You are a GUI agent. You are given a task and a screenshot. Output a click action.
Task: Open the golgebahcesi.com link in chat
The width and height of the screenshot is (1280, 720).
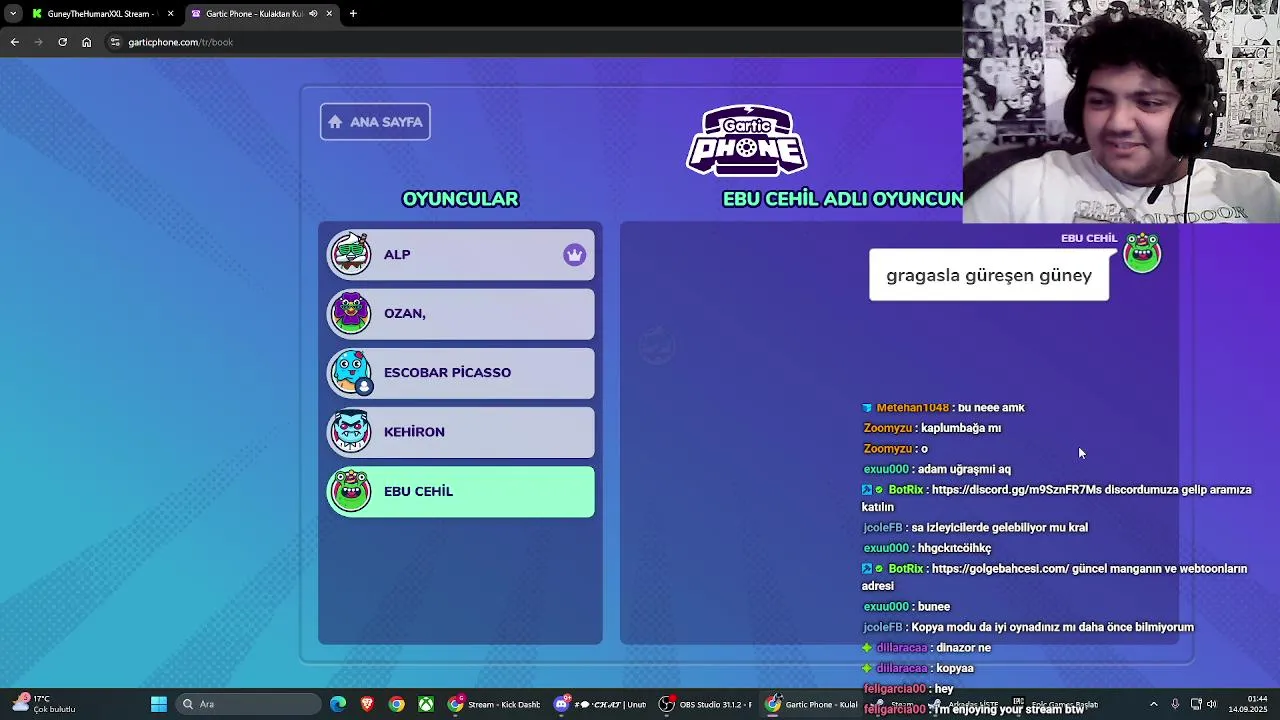(x=1000, y=569)
